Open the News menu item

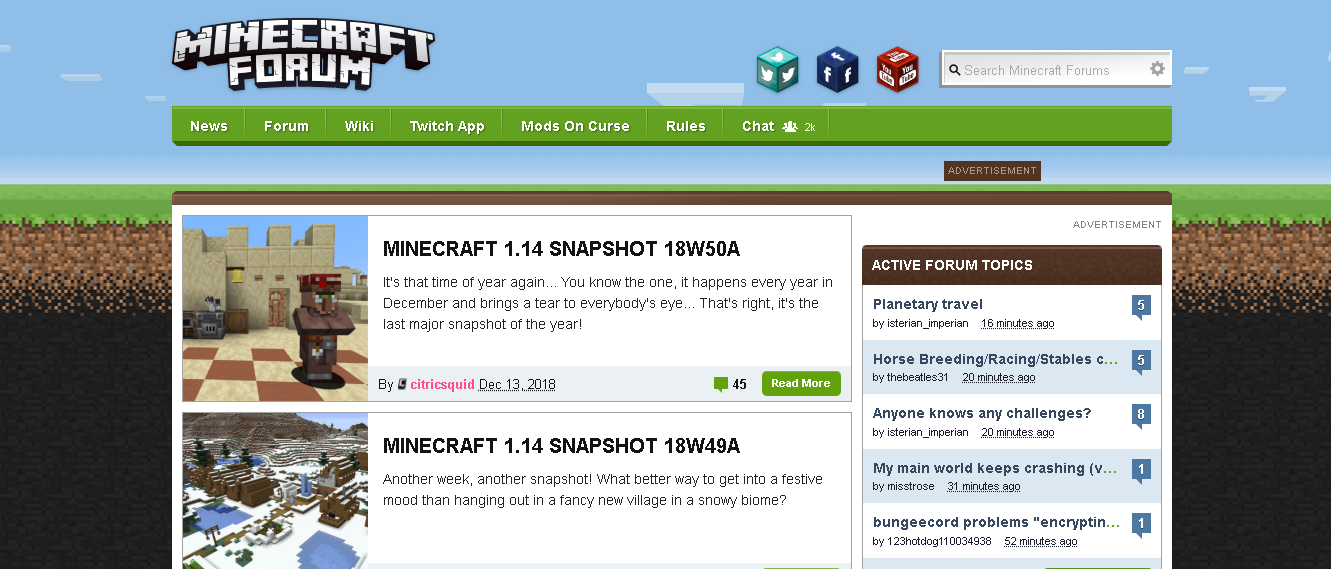point(209,126)
